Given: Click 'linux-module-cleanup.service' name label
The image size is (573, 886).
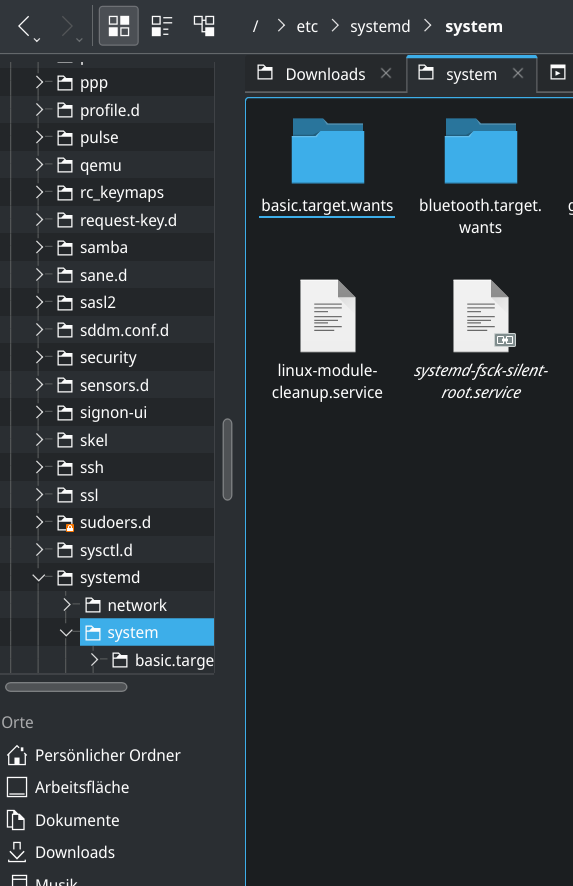Looking at the screenshot, I should click(327, 381).
